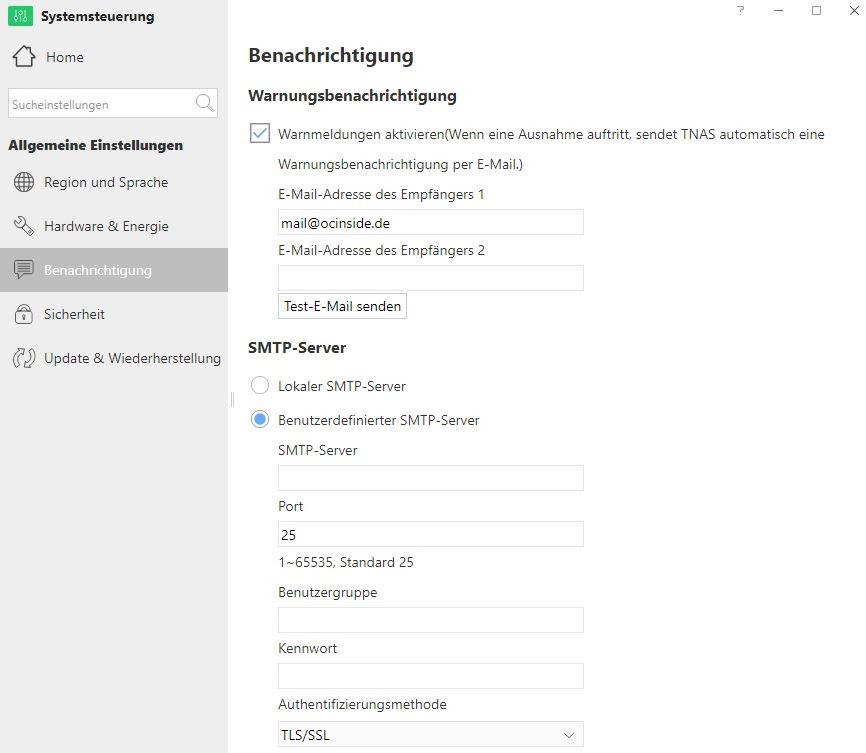Click the Sicherheit lock icon
The height and width of the screenshot is (753, 866).
click(24, 315)
